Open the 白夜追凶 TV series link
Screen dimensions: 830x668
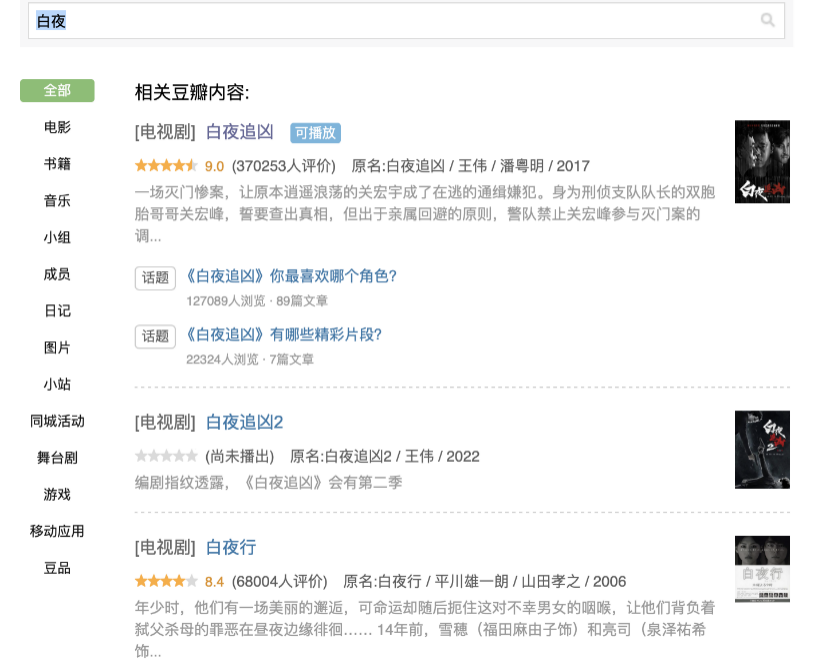click(240, 132)
